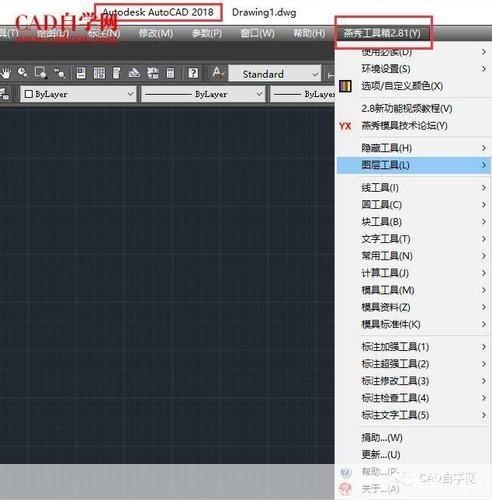Image resolution: width=492 pixels, height=500 pixels.
Task: Open the 标注检查工具(4) submenu
Action: tap(413, 398)
